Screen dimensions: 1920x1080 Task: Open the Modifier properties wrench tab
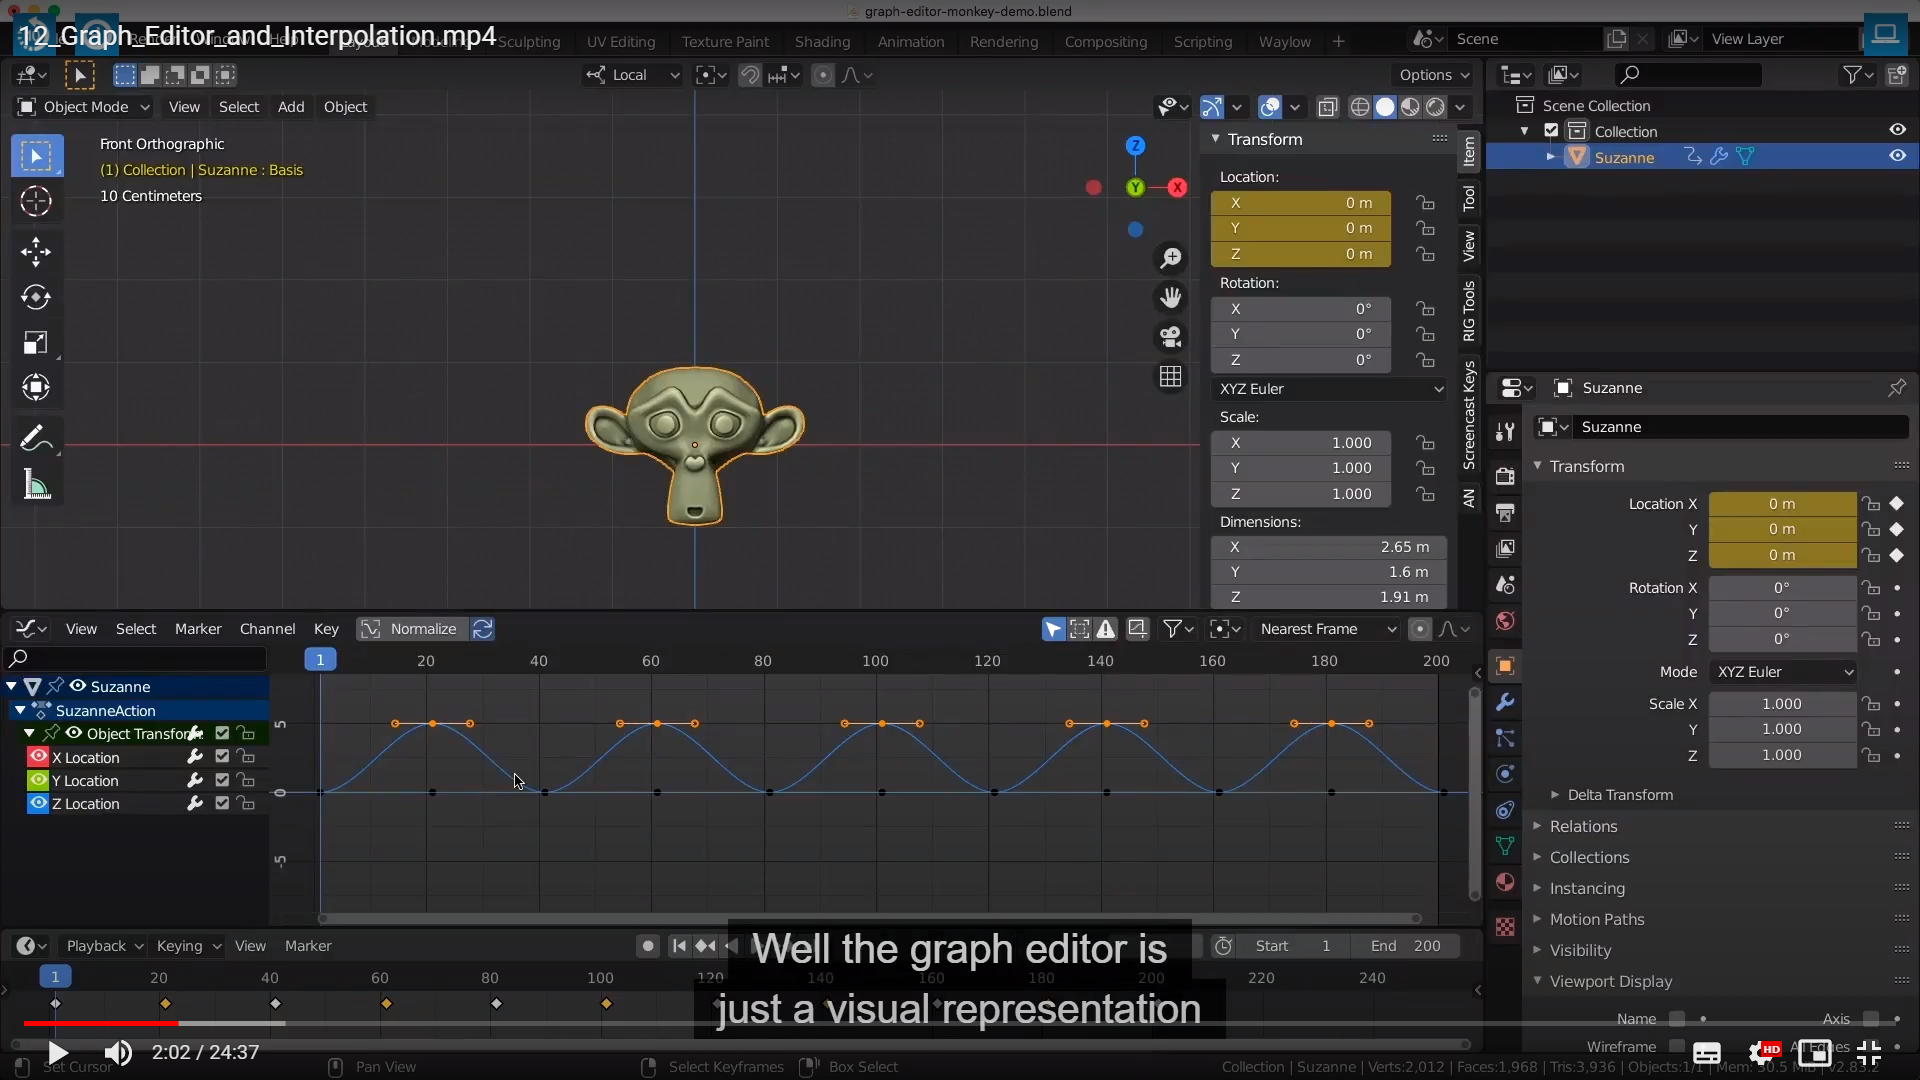(1505, 702)
